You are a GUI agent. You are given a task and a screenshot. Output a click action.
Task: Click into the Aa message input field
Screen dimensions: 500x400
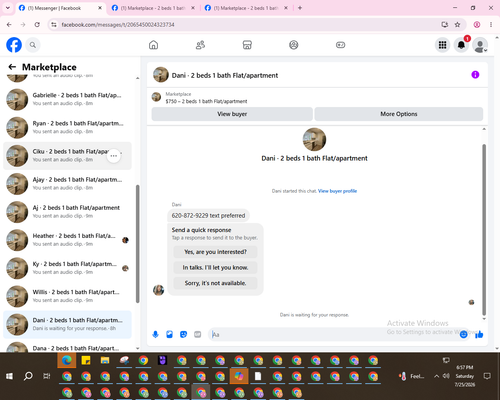333,334
